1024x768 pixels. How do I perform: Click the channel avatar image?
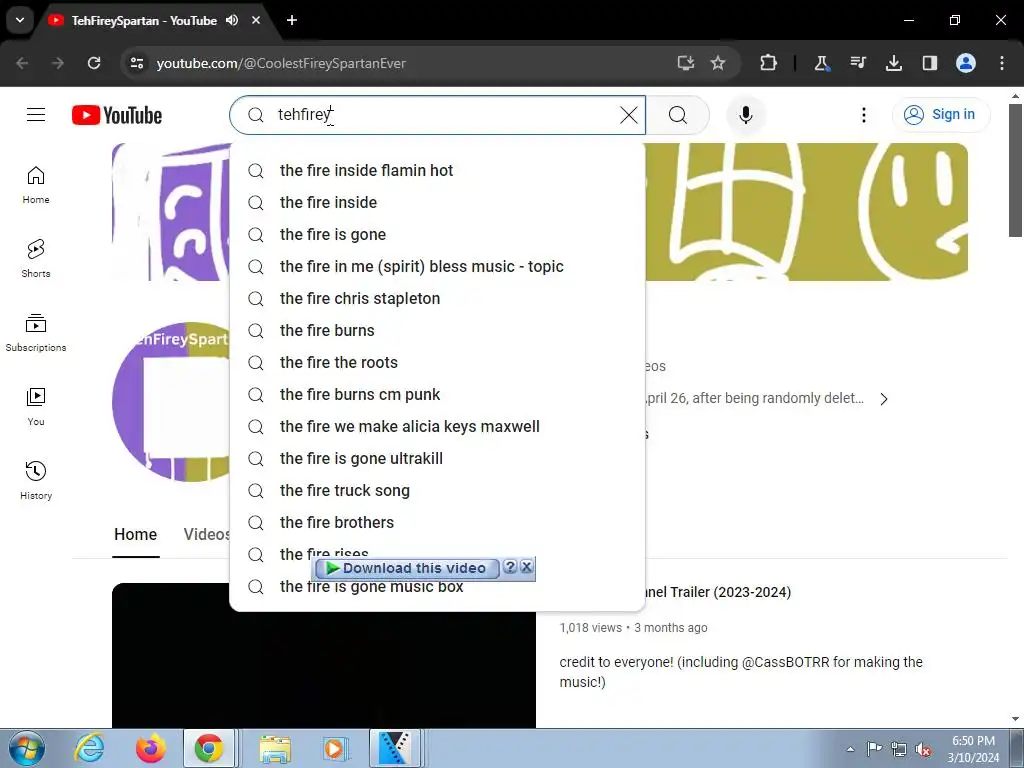coord(171,402)
